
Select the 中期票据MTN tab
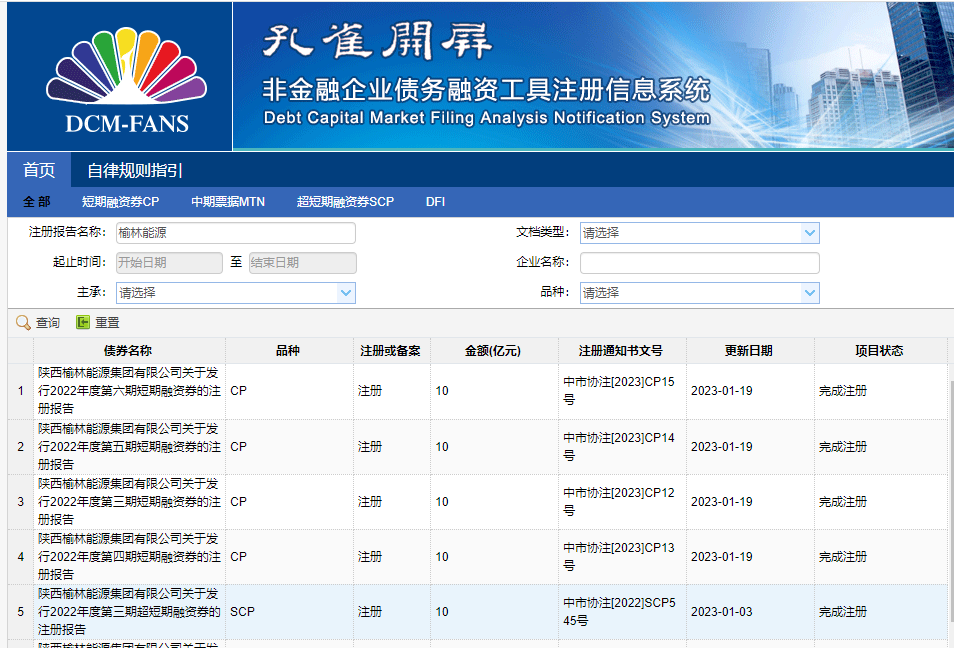click(228, 202)
